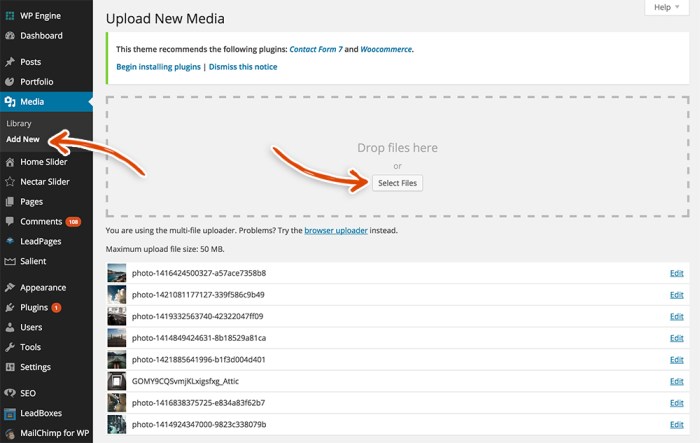Open Media Library submenu item
This screenshot has height=443, width=700.
point(19,124)
